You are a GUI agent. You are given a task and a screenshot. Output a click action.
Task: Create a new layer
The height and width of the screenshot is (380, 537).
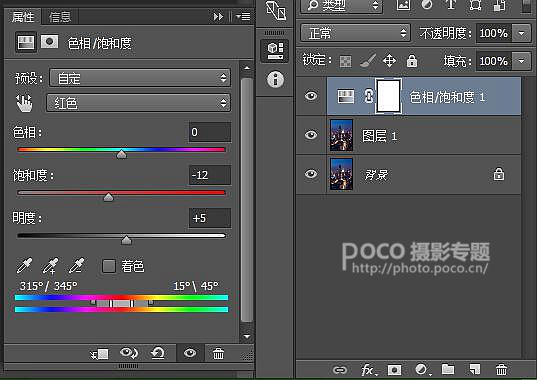(x=475, y=369)
